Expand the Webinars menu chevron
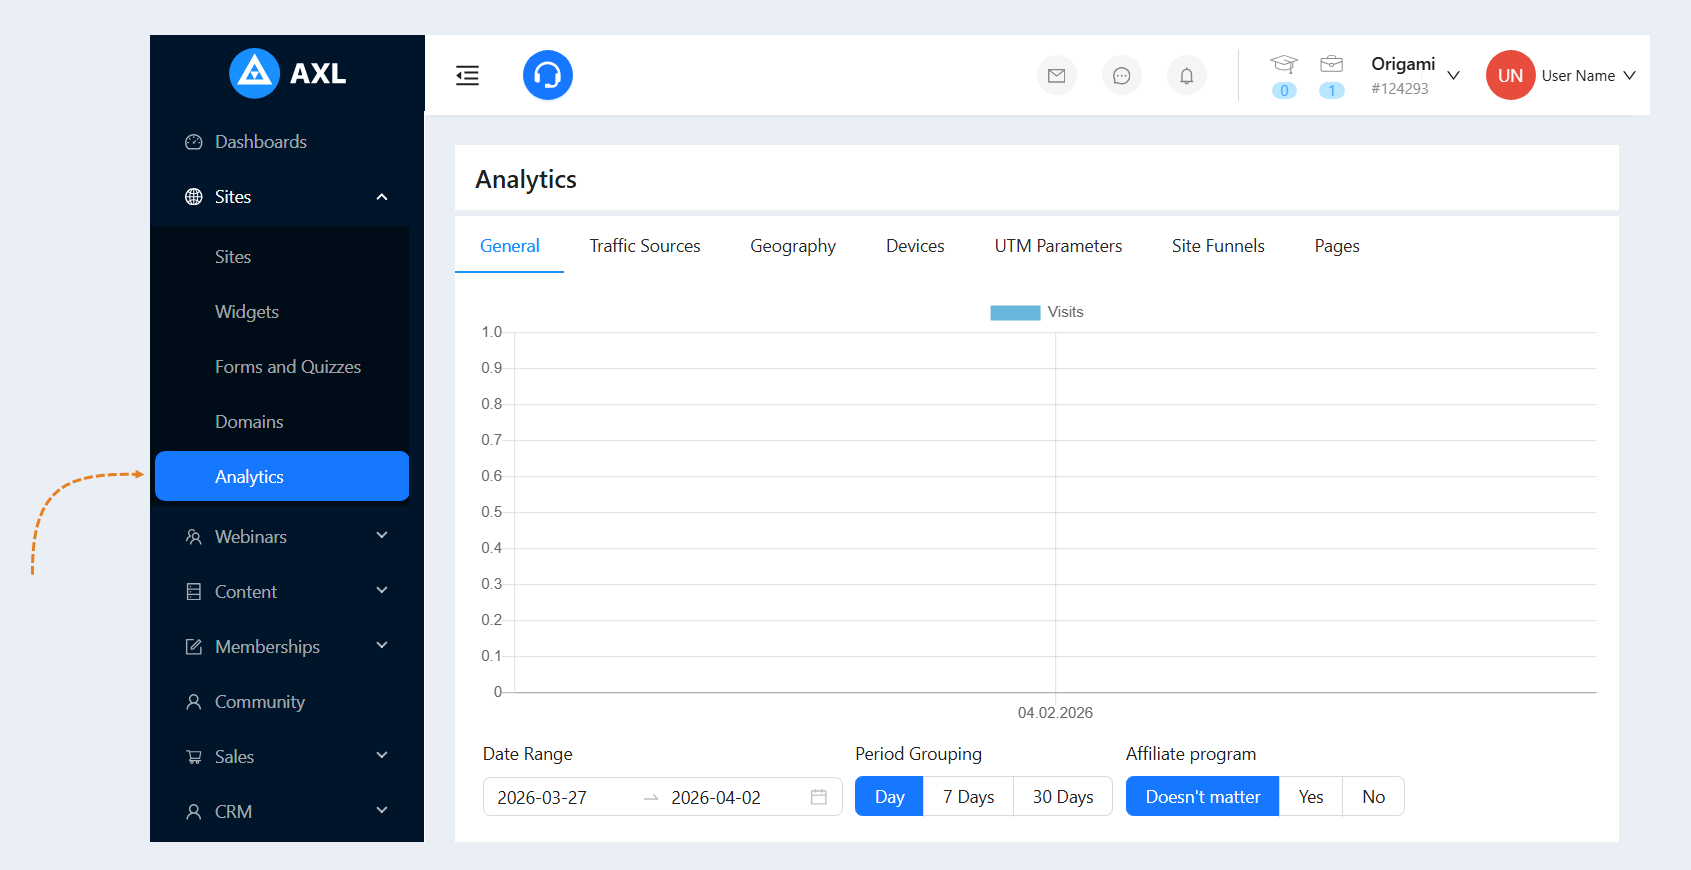The height and width of the screenshot is (870, 1691). point(382,536)
